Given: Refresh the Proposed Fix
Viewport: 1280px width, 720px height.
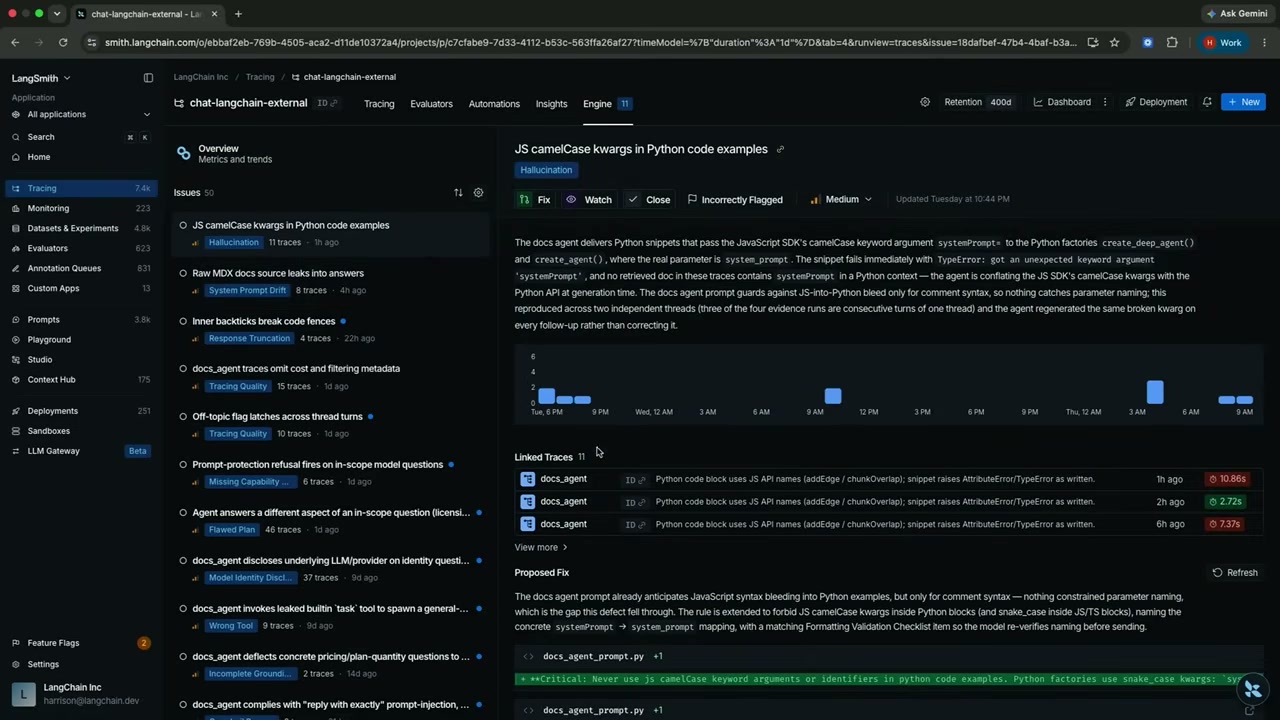Looking at the screenshot, I should pyautogui.click(x=1235, y=573).
